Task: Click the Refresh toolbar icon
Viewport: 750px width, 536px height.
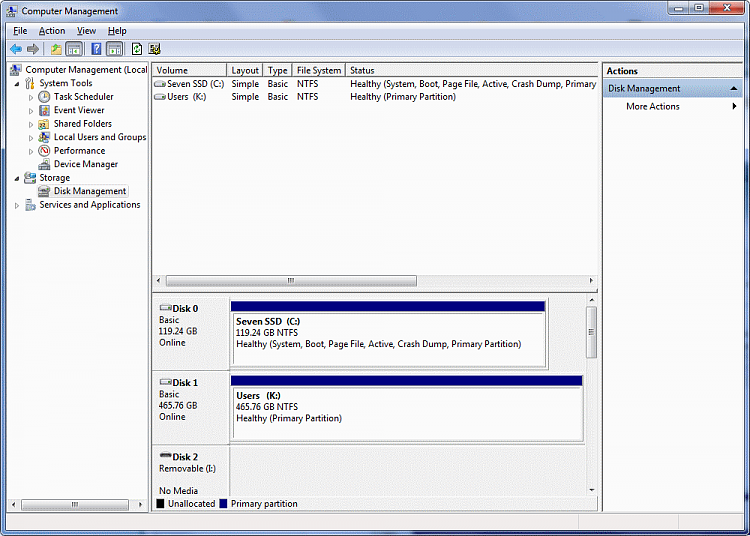Action: (137, 49)
